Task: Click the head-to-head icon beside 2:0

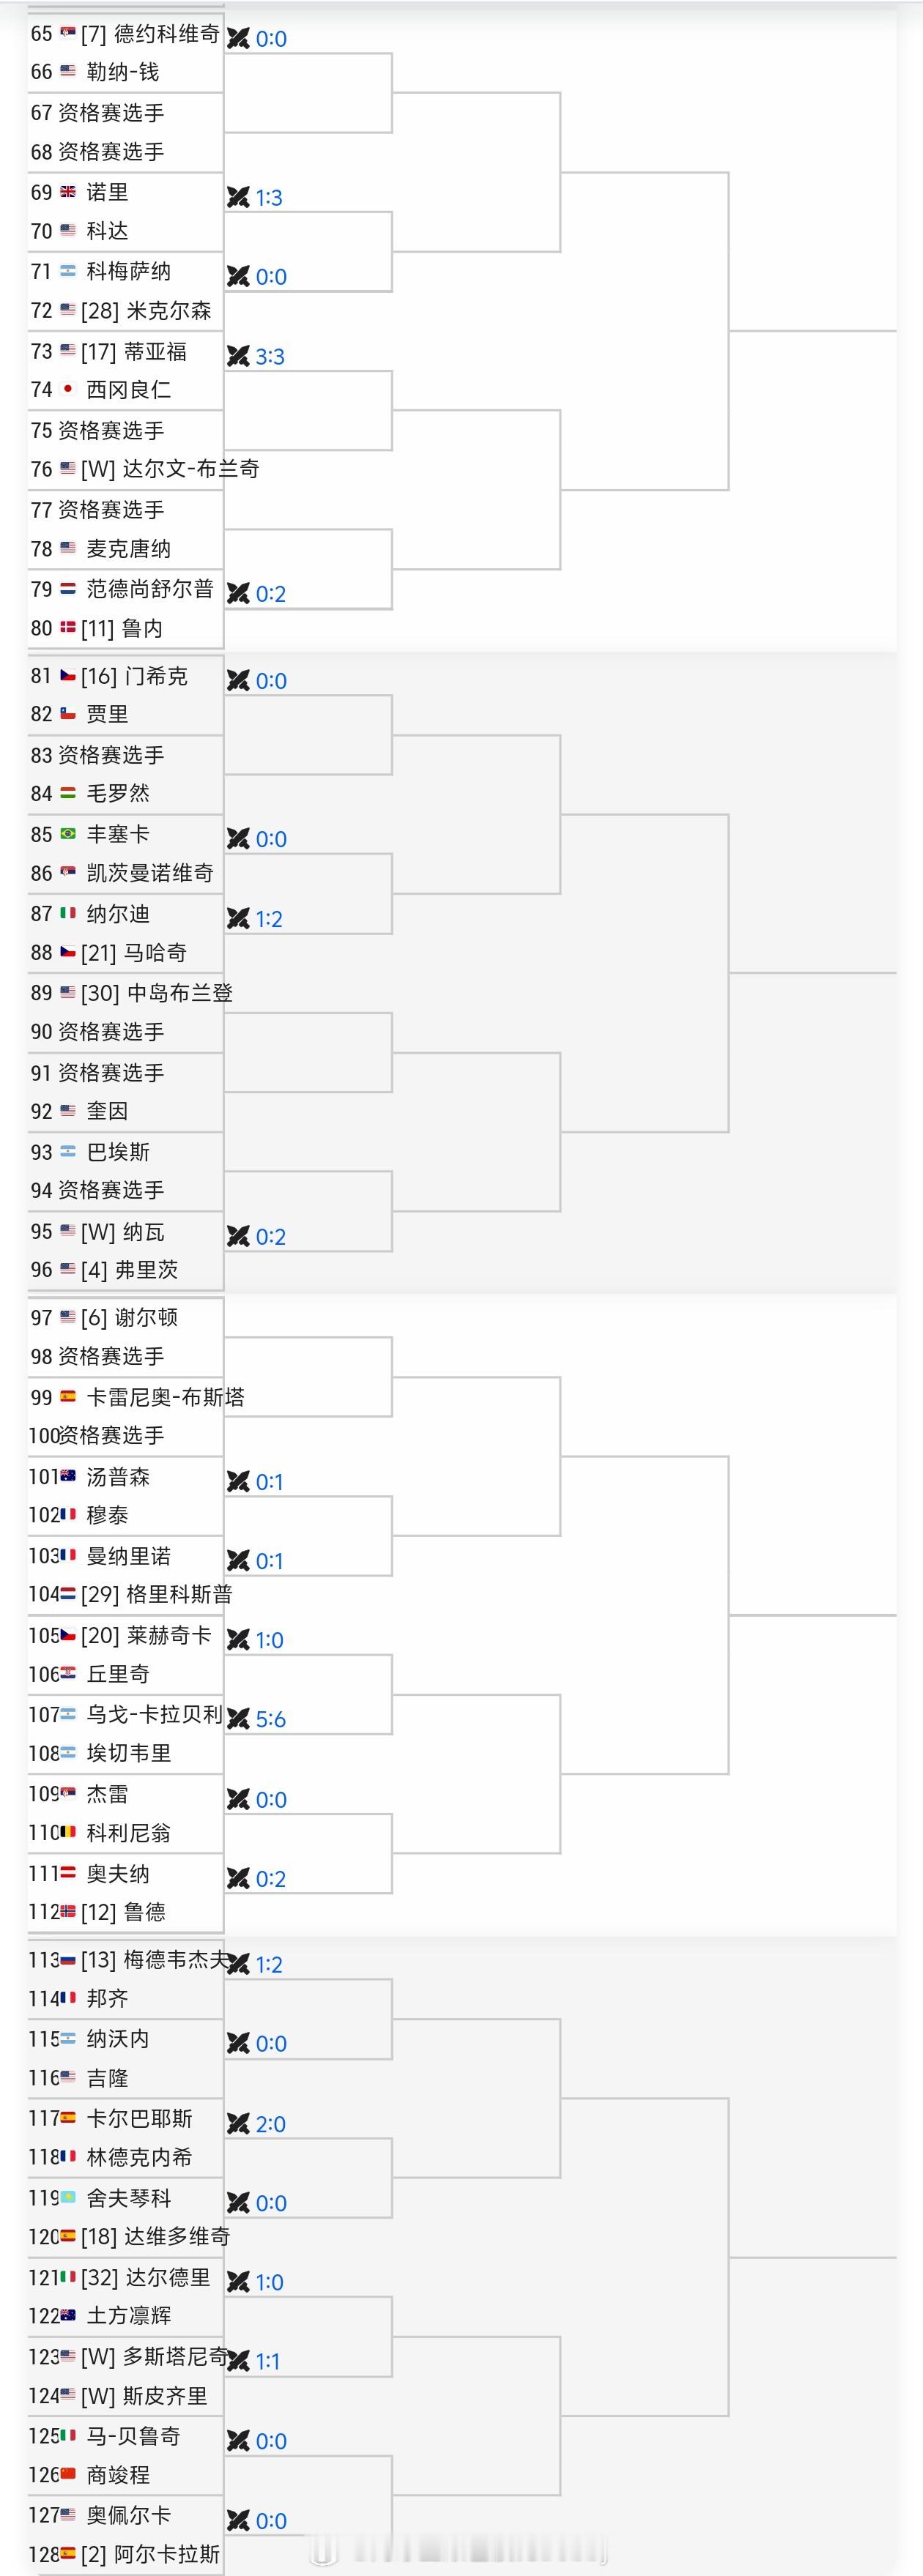Action: coord(238,2124)
